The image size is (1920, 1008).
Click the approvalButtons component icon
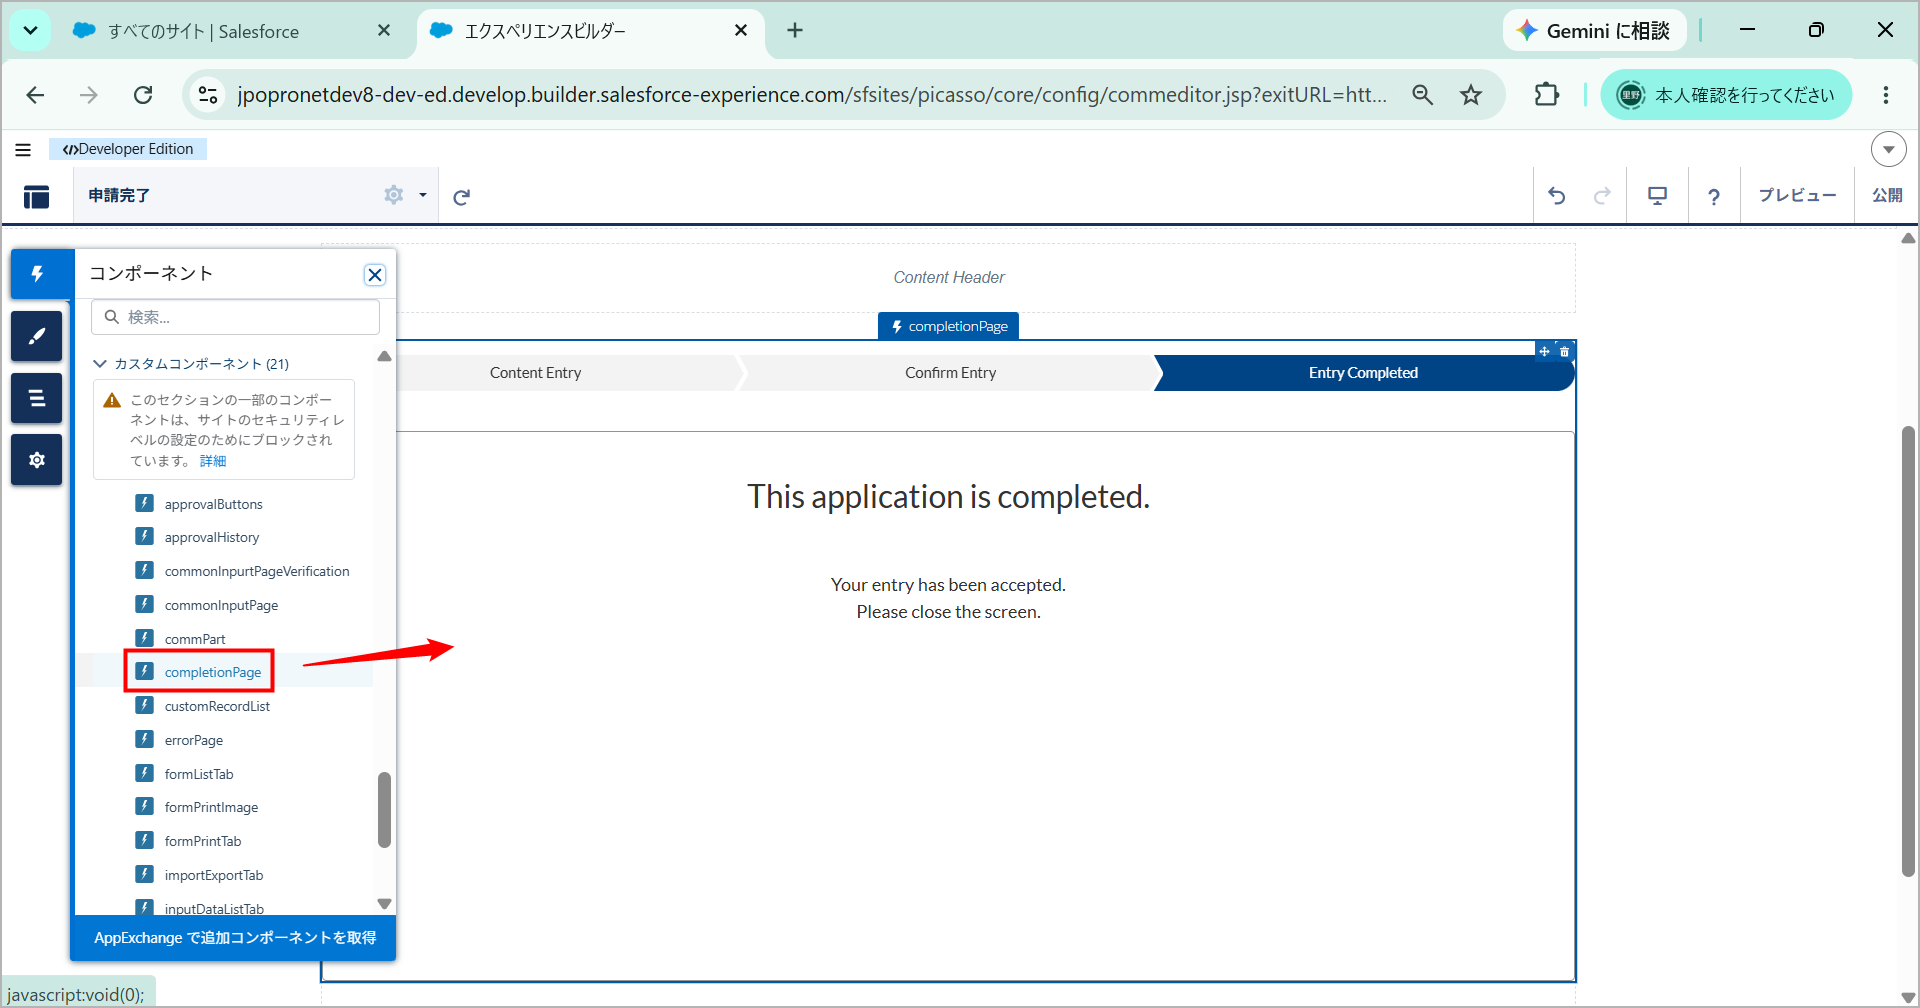point(145,503)
